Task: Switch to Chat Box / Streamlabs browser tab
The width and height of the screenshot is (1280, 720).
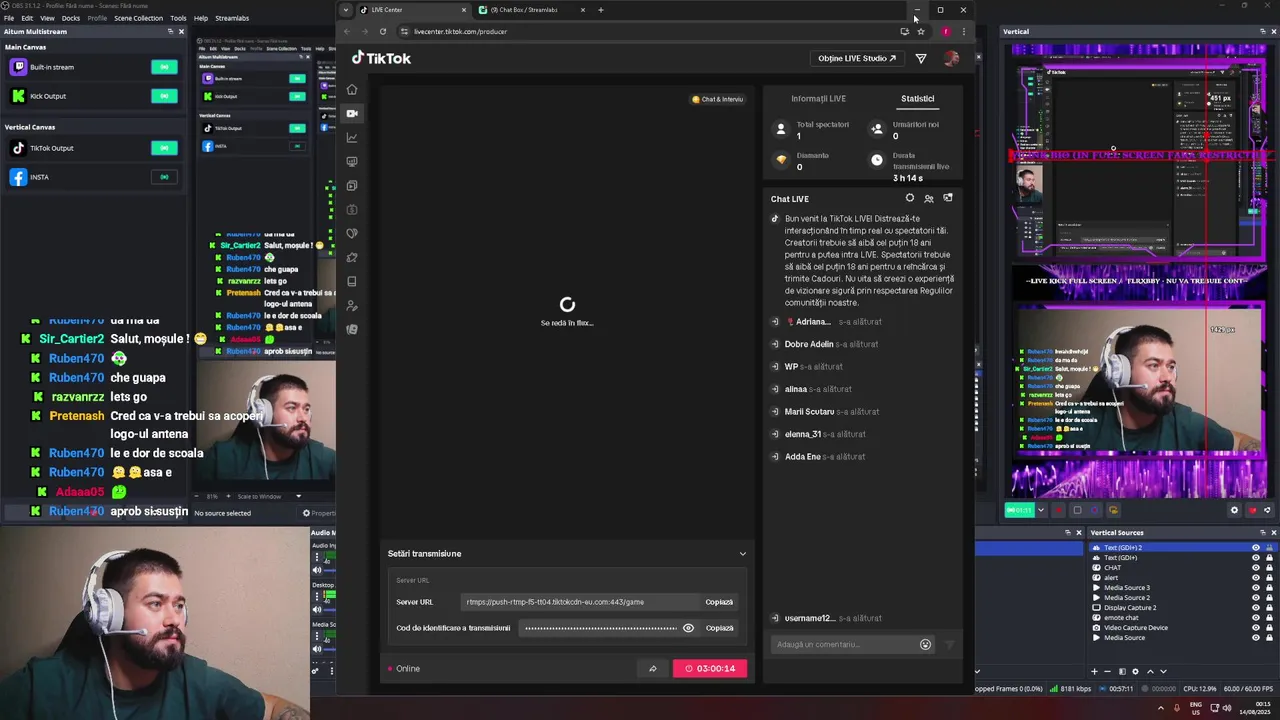Action: tap(530, 10)
